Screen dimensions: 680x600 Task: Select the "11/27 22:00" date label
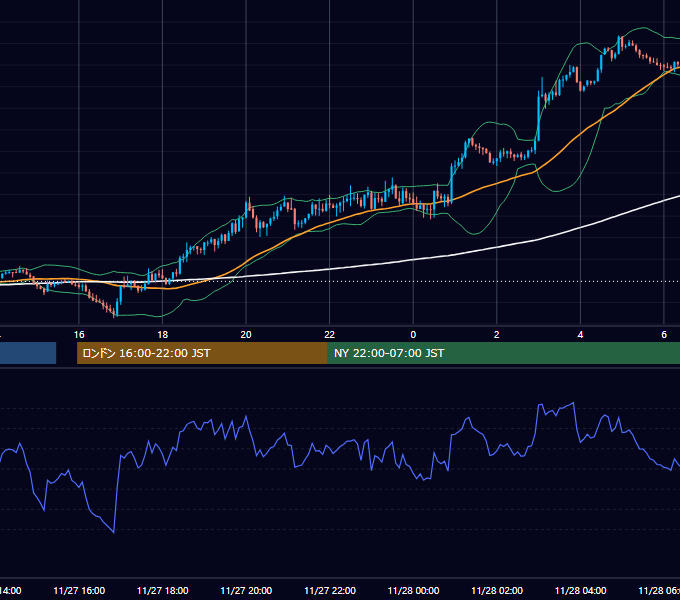point(330,591)
